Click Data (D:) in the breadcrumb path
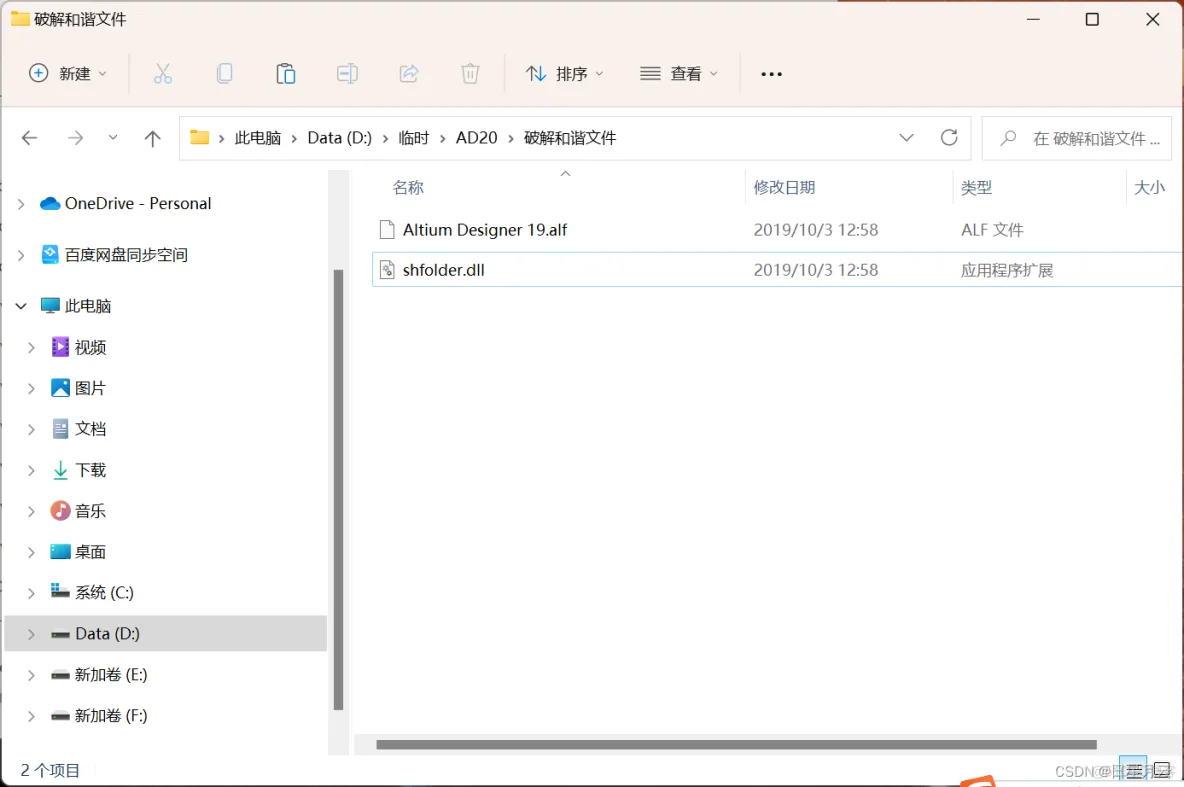Screen dimensions: 1184x787 click(340, 137)
